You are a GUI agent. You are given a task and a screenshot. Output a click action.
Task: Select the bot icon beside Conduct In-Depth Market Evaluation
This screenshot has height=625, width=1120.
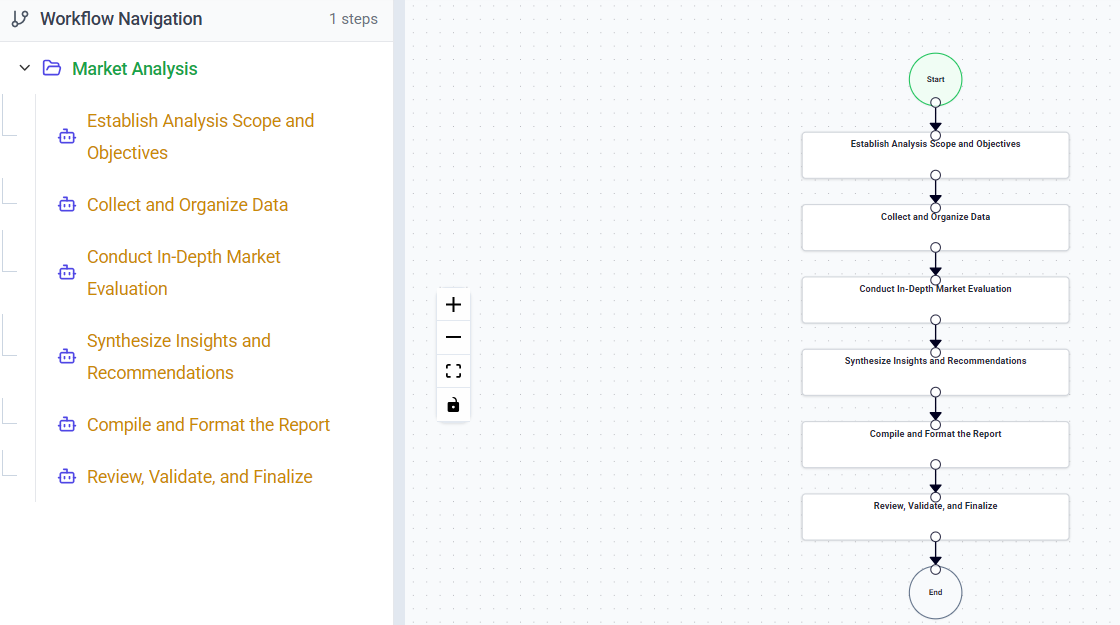click(66, 272)
